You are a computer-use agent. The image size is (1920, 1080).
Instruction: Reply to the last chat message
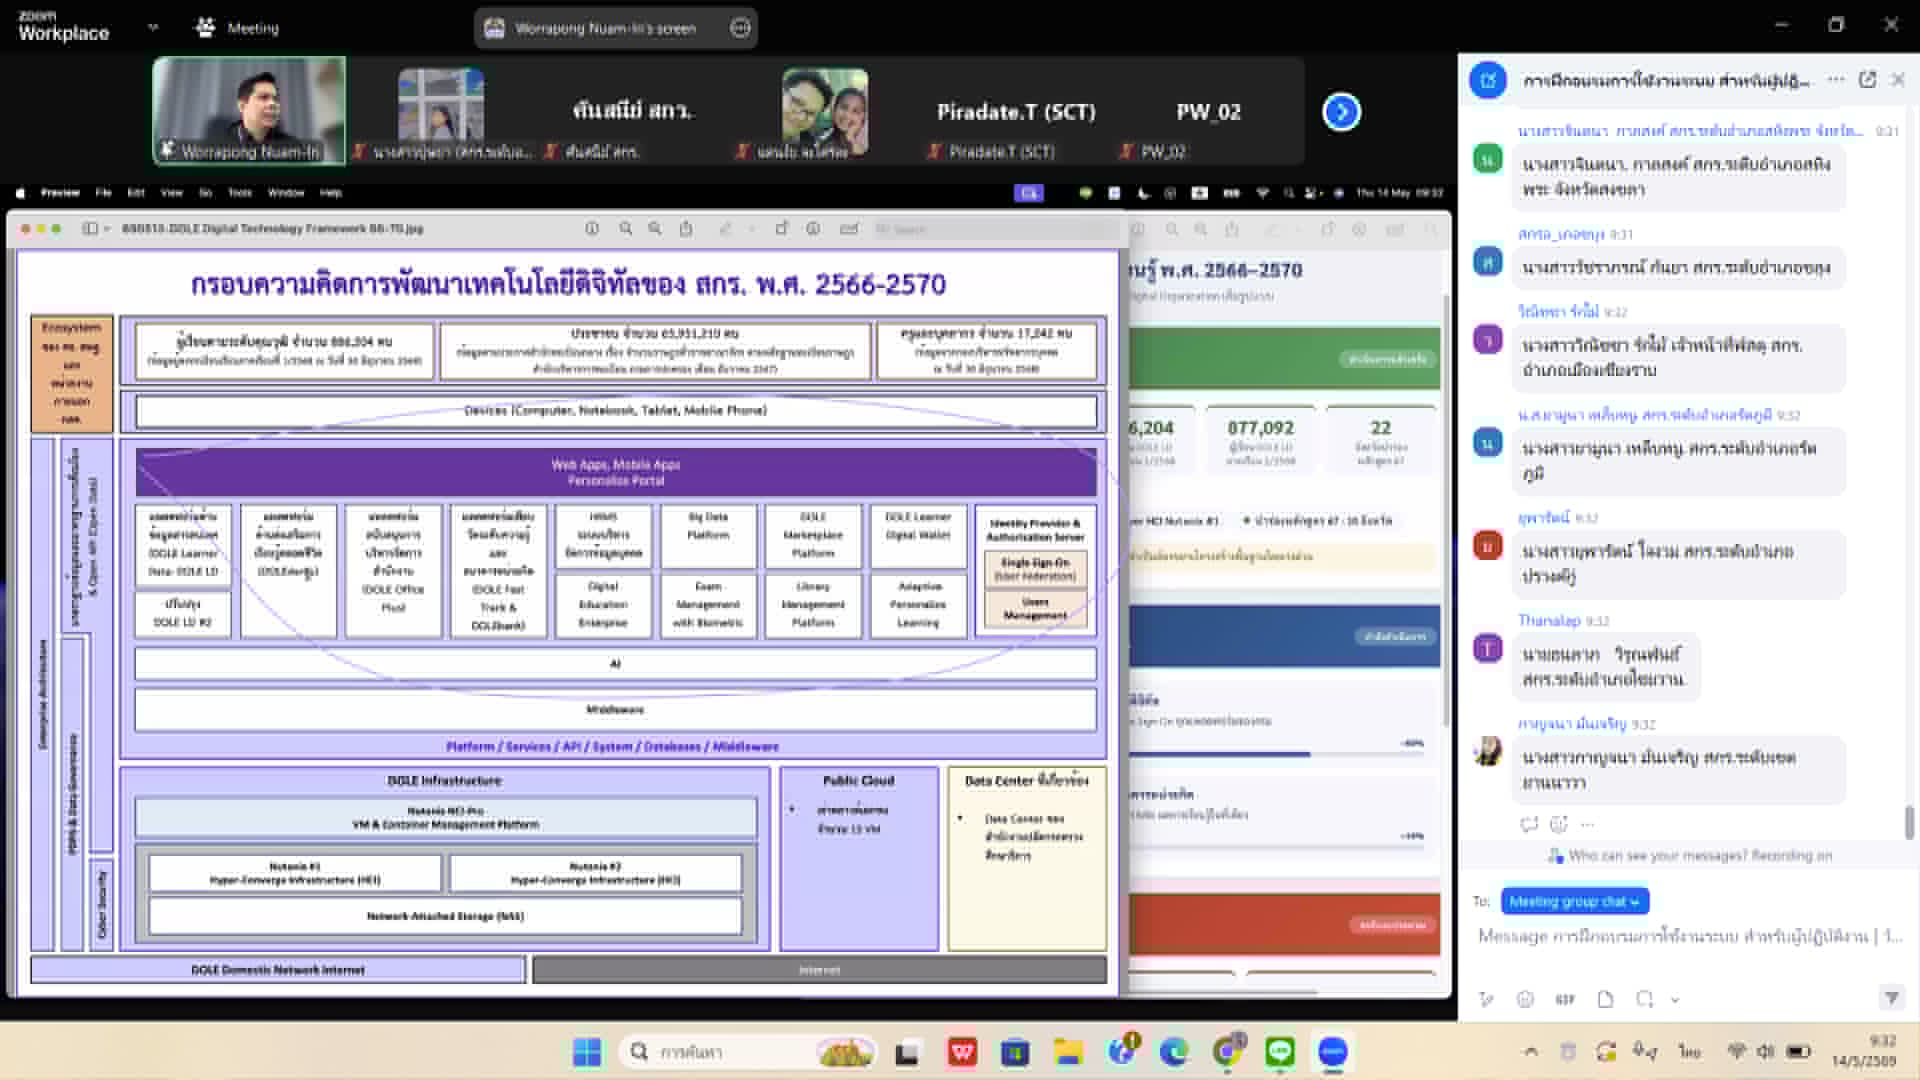(1528, 824)
